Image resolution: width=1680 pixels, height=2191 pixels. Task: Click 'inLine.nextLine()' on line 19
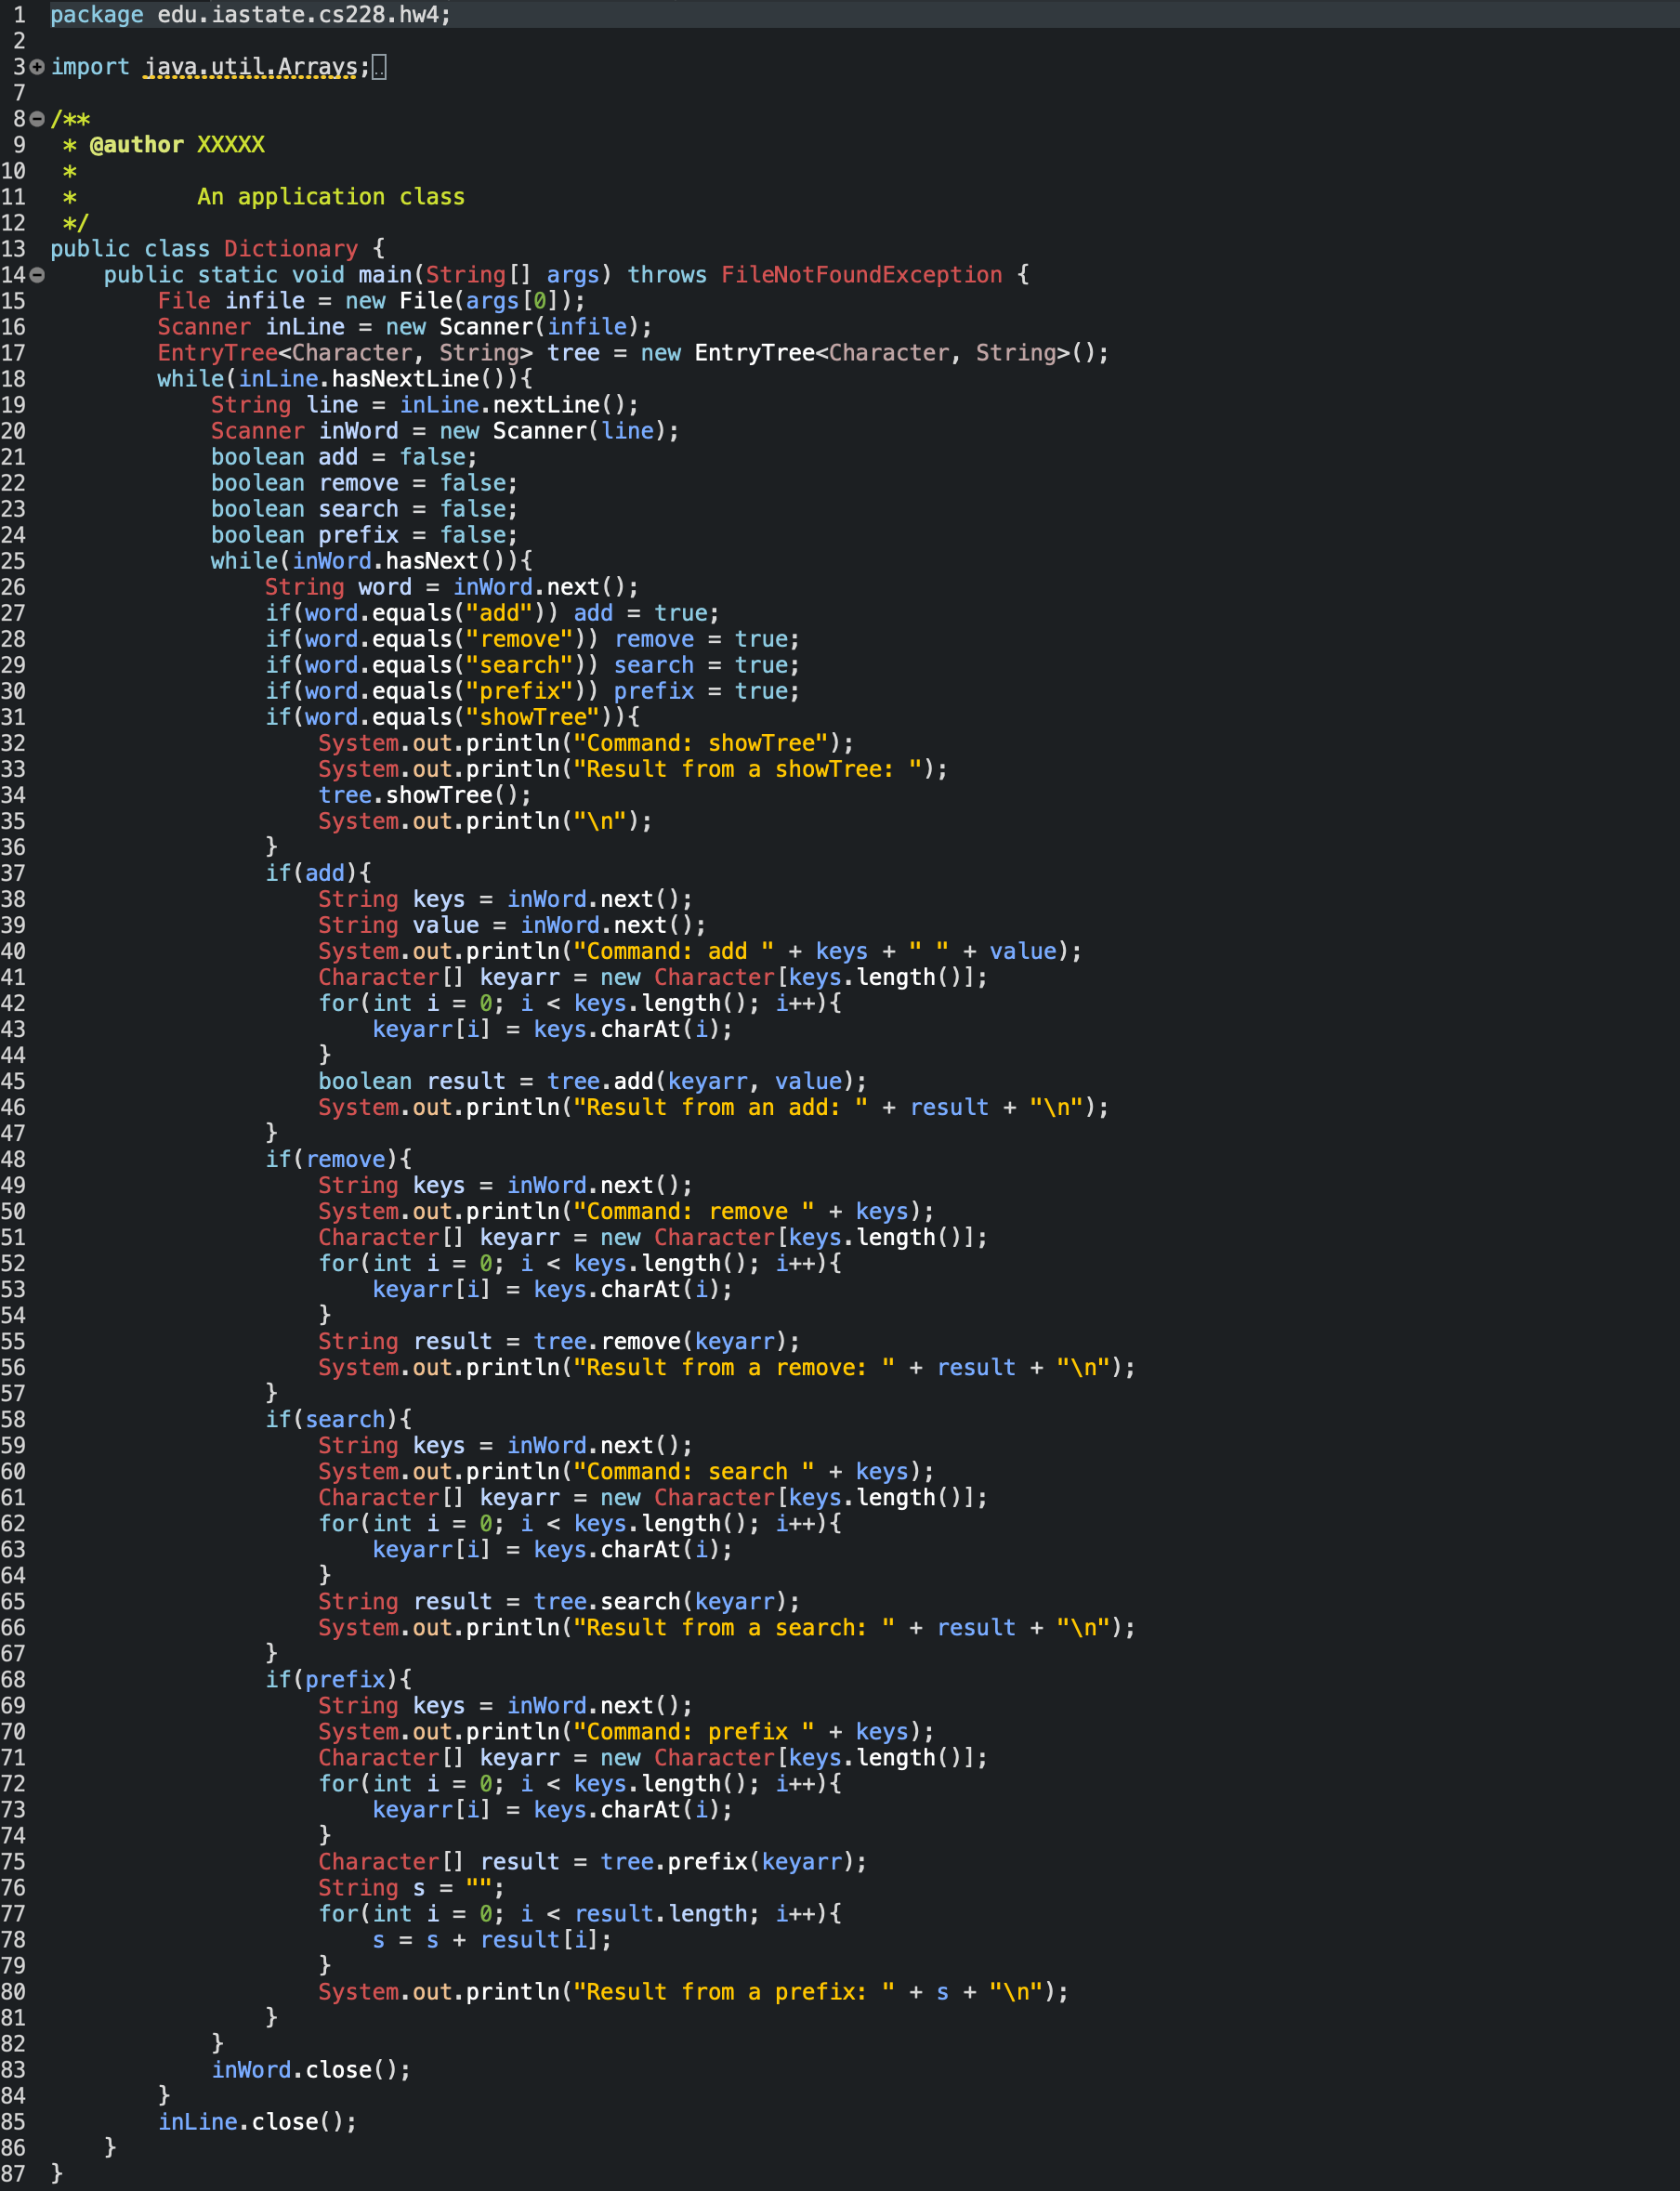pyautogui.click(x=512, y=405)
